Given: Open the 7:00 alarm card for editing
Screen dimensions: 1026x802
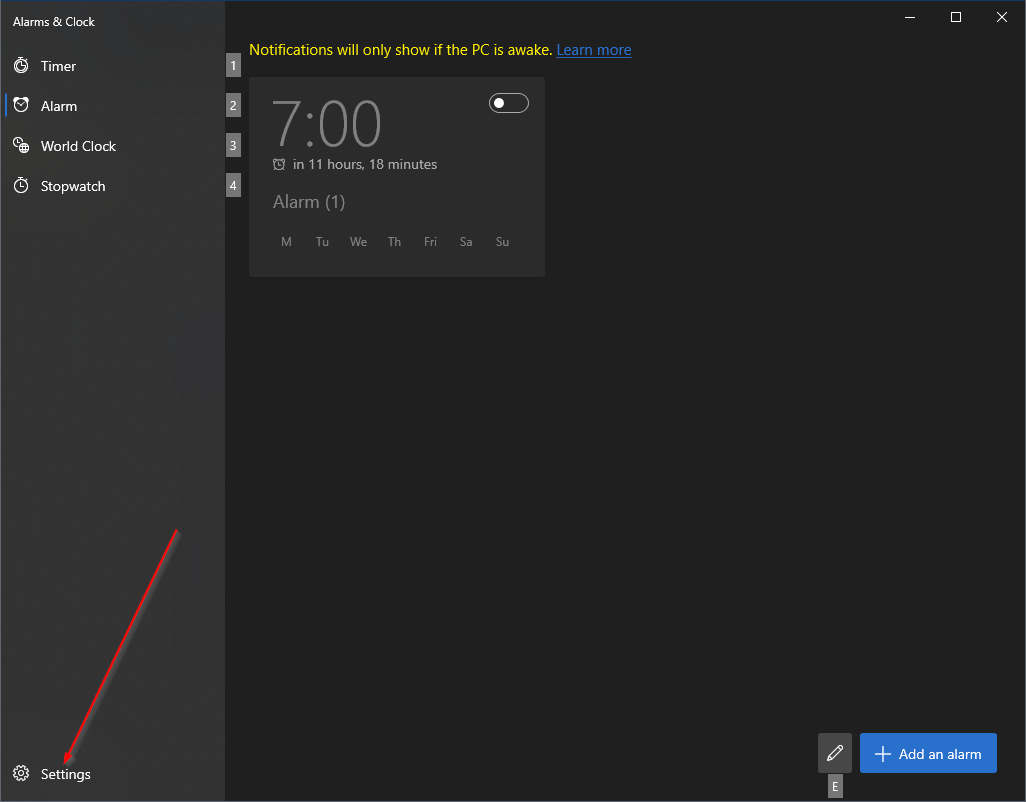Looking at the screenshot, I should point(396,176).
